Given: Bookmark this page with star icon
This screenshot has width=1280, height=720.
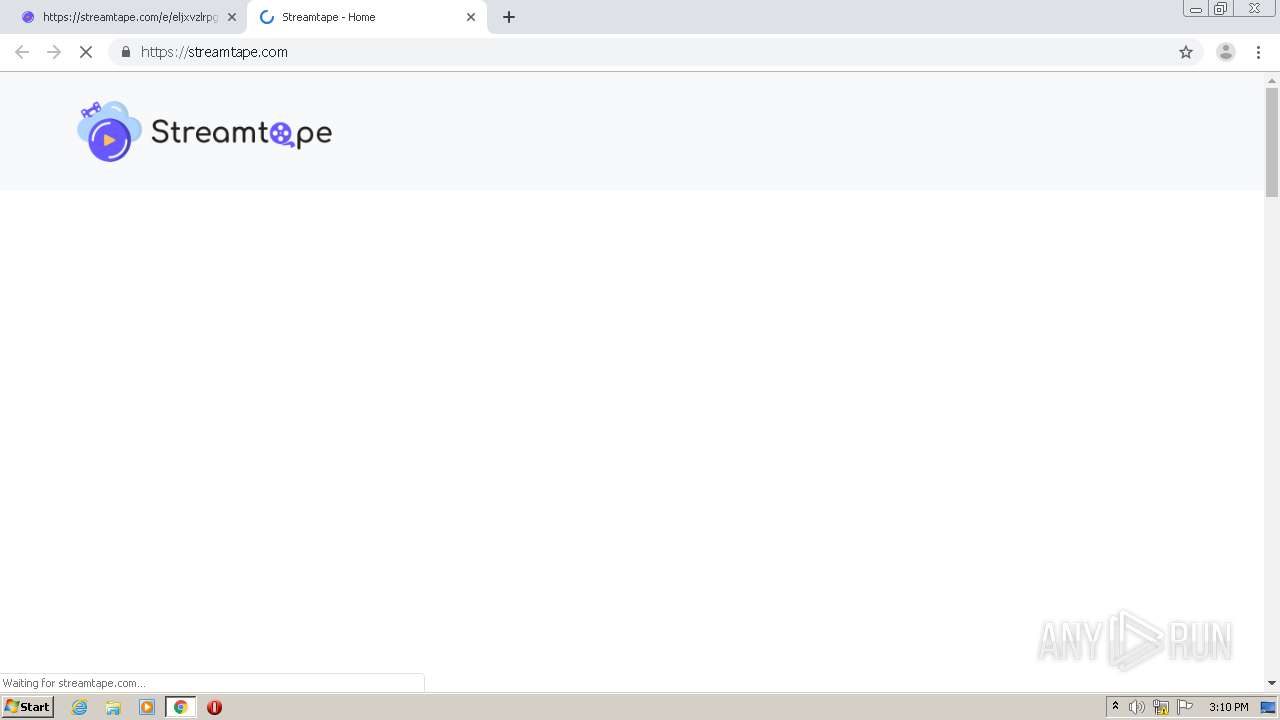Looking at the screenshot, I should point(1186,52).
